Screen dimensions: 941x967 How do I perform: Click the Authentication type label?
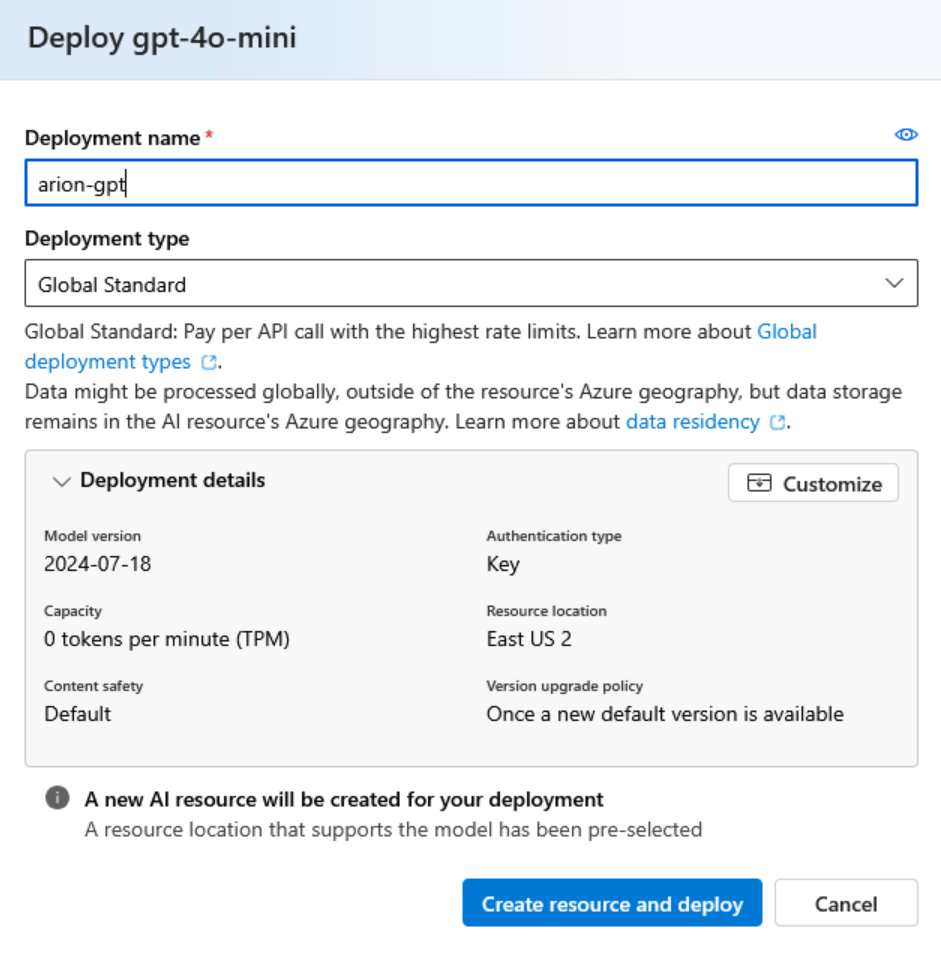click(554, 536)
